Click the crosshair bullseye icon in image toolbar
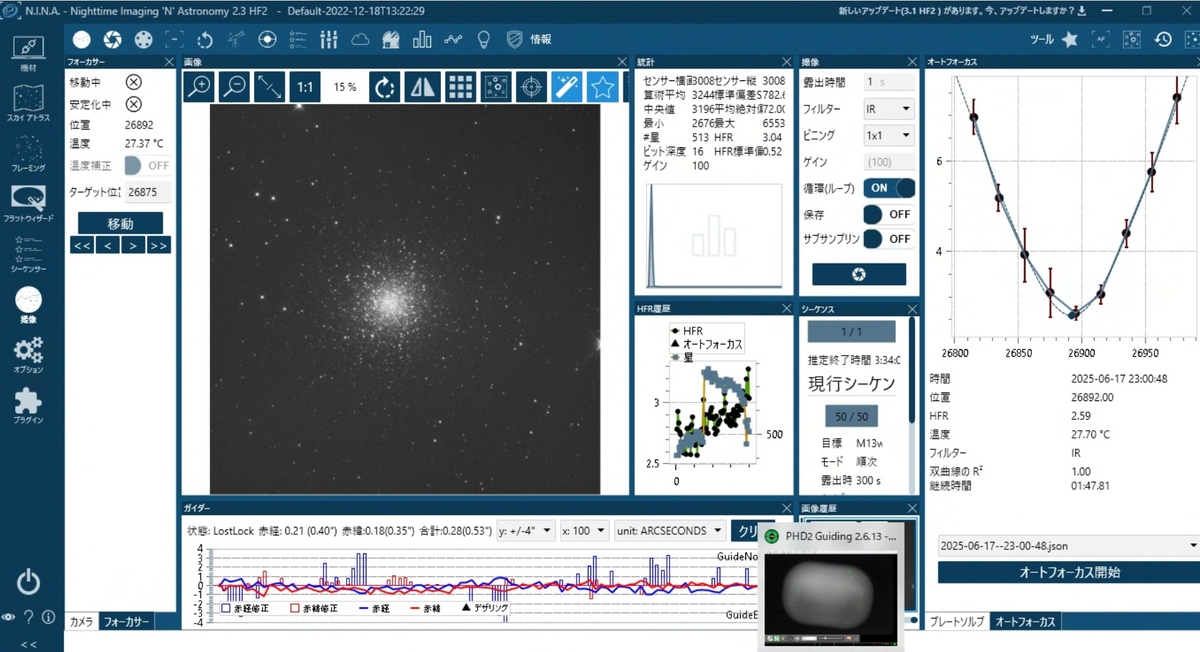The image size is (1200, 652). pyautogui.click(x=532, y=87)
